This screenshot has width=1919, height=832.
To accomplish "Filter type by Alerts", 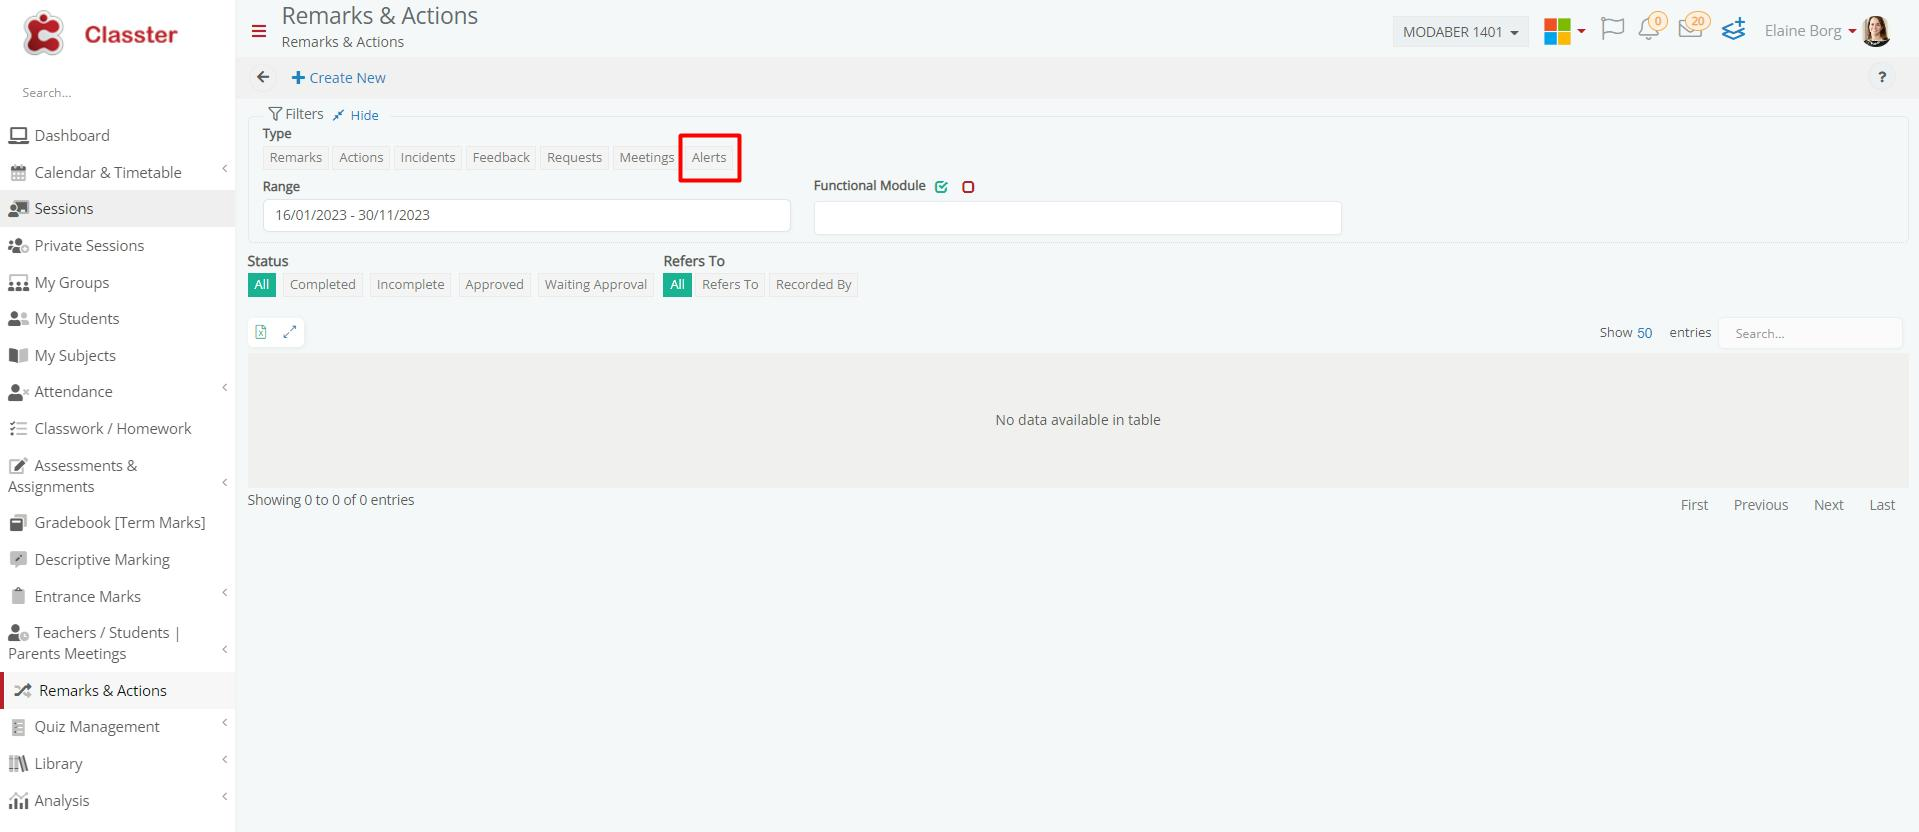I will coord(709,157).
